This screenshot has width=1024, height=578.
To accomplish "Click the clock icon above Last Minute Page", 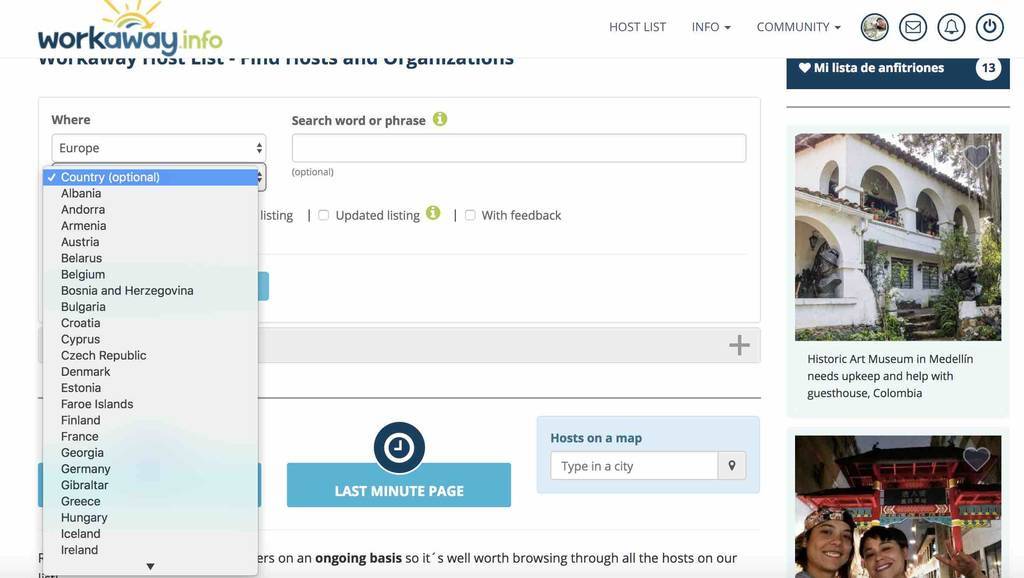I will [x=399, y=447].
